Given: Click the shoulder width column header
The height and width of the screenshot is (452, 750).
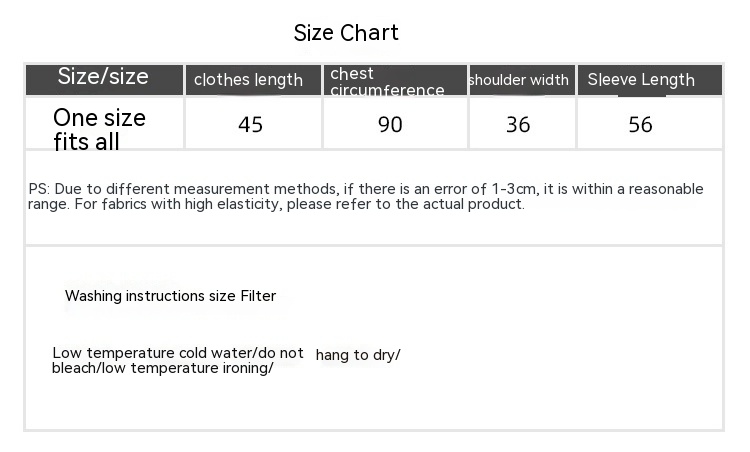Looking at the screenshot, I should point(519,80).
